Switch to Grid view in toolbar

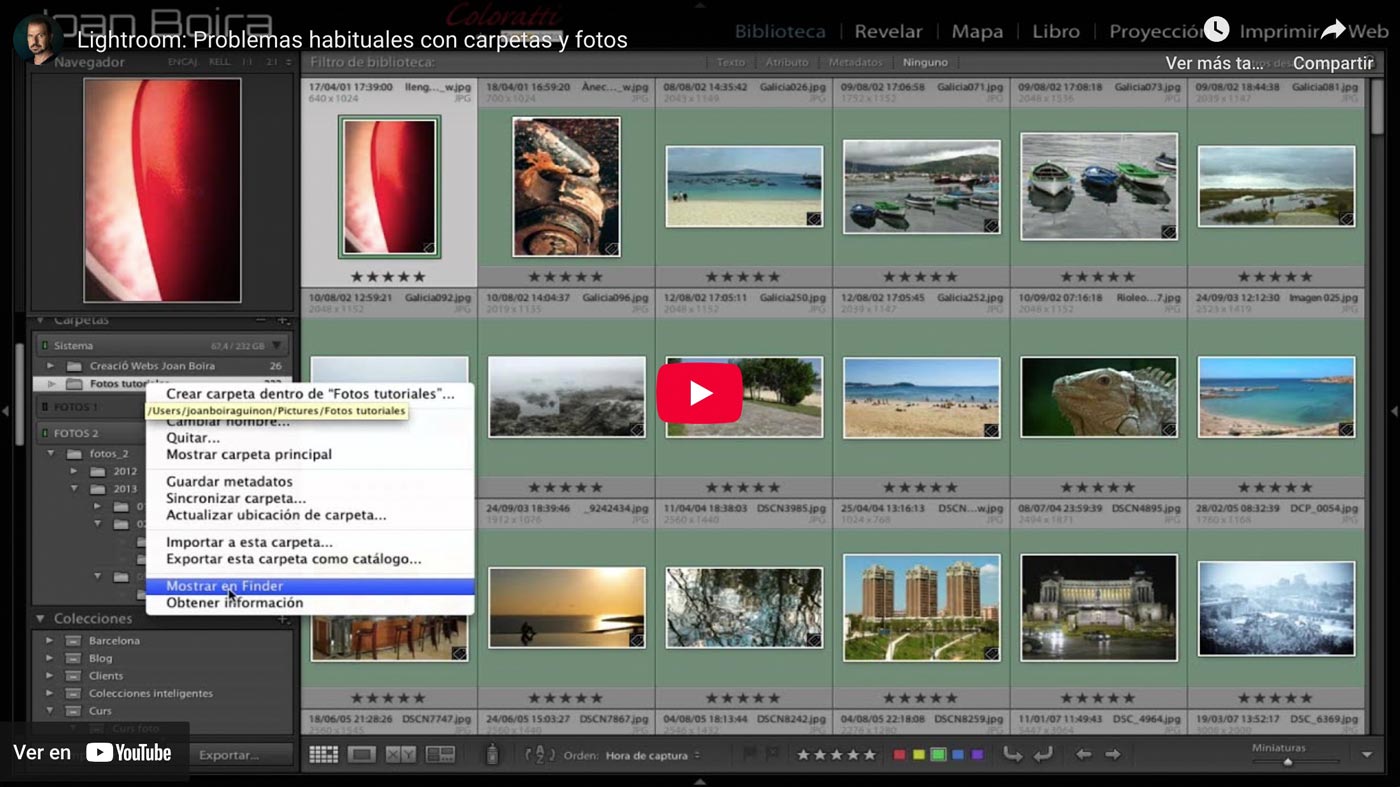323,755
